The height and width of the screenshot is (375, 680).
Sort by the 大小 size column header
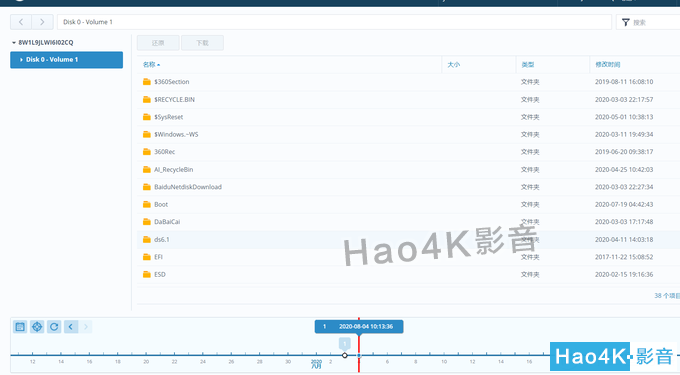pyautogui.click(x=454, y=65)
